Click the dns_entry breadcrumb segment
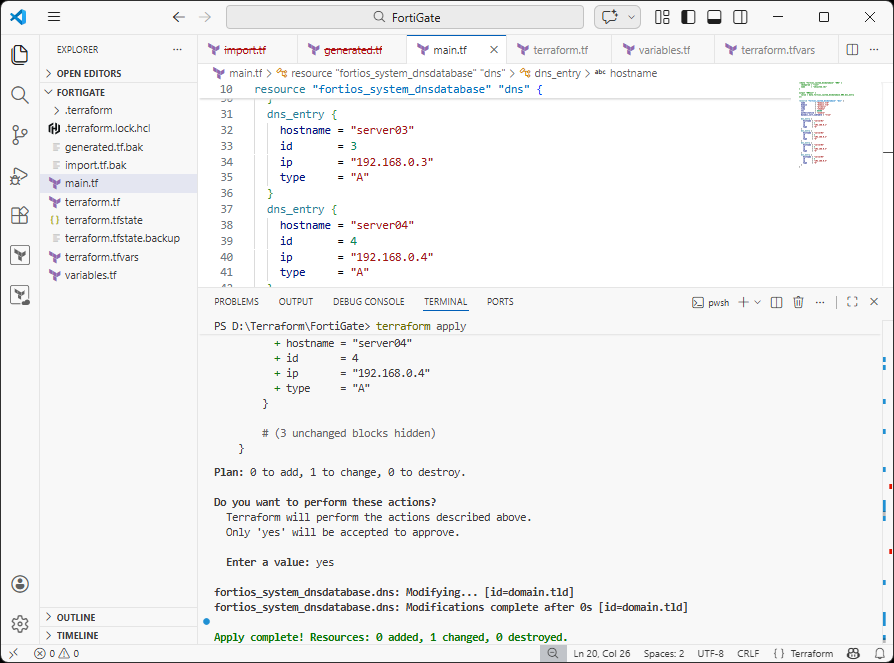 coord(557,73)
